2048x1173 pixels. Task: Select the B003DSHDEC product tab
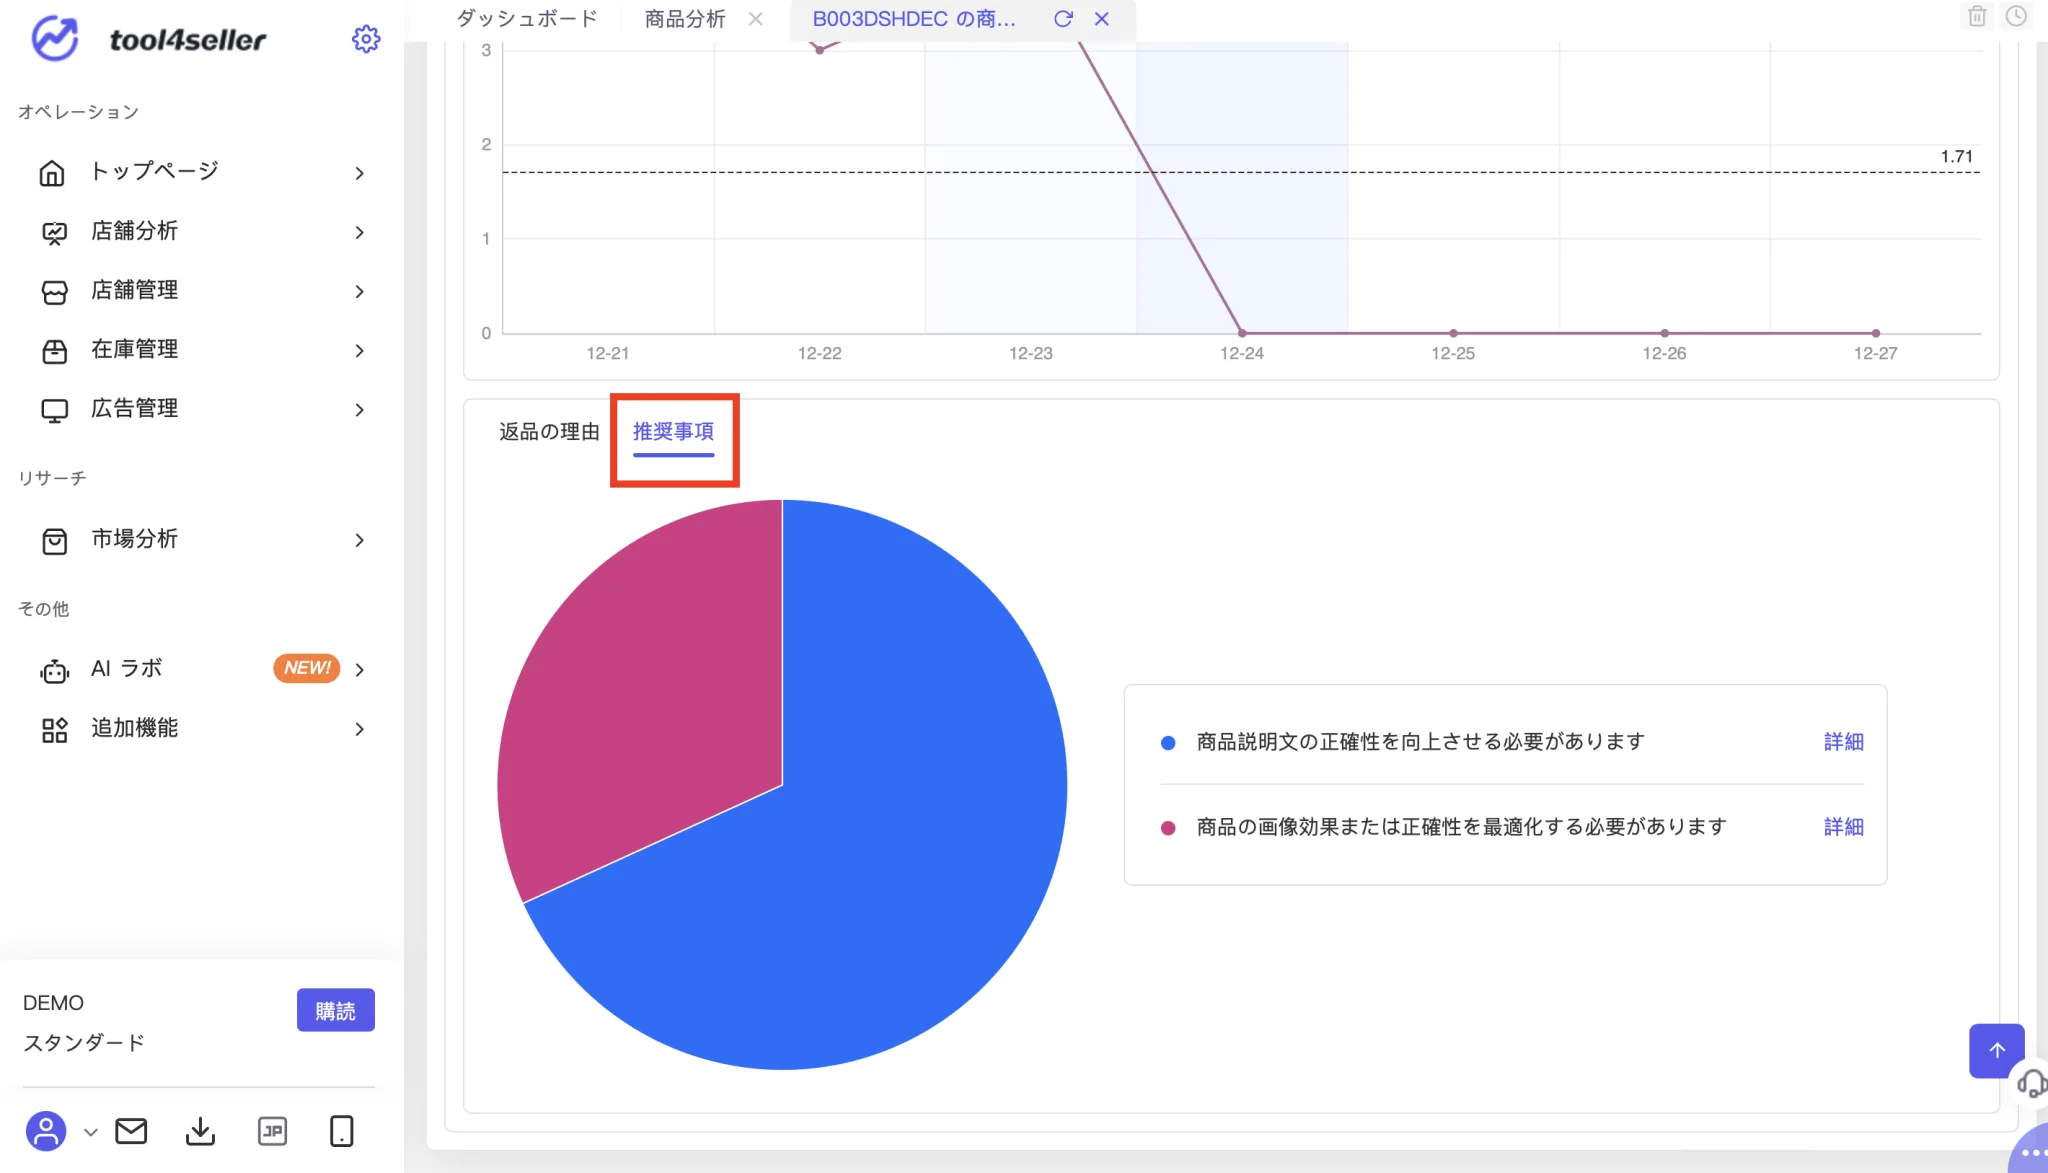click(x=914, y=19)
